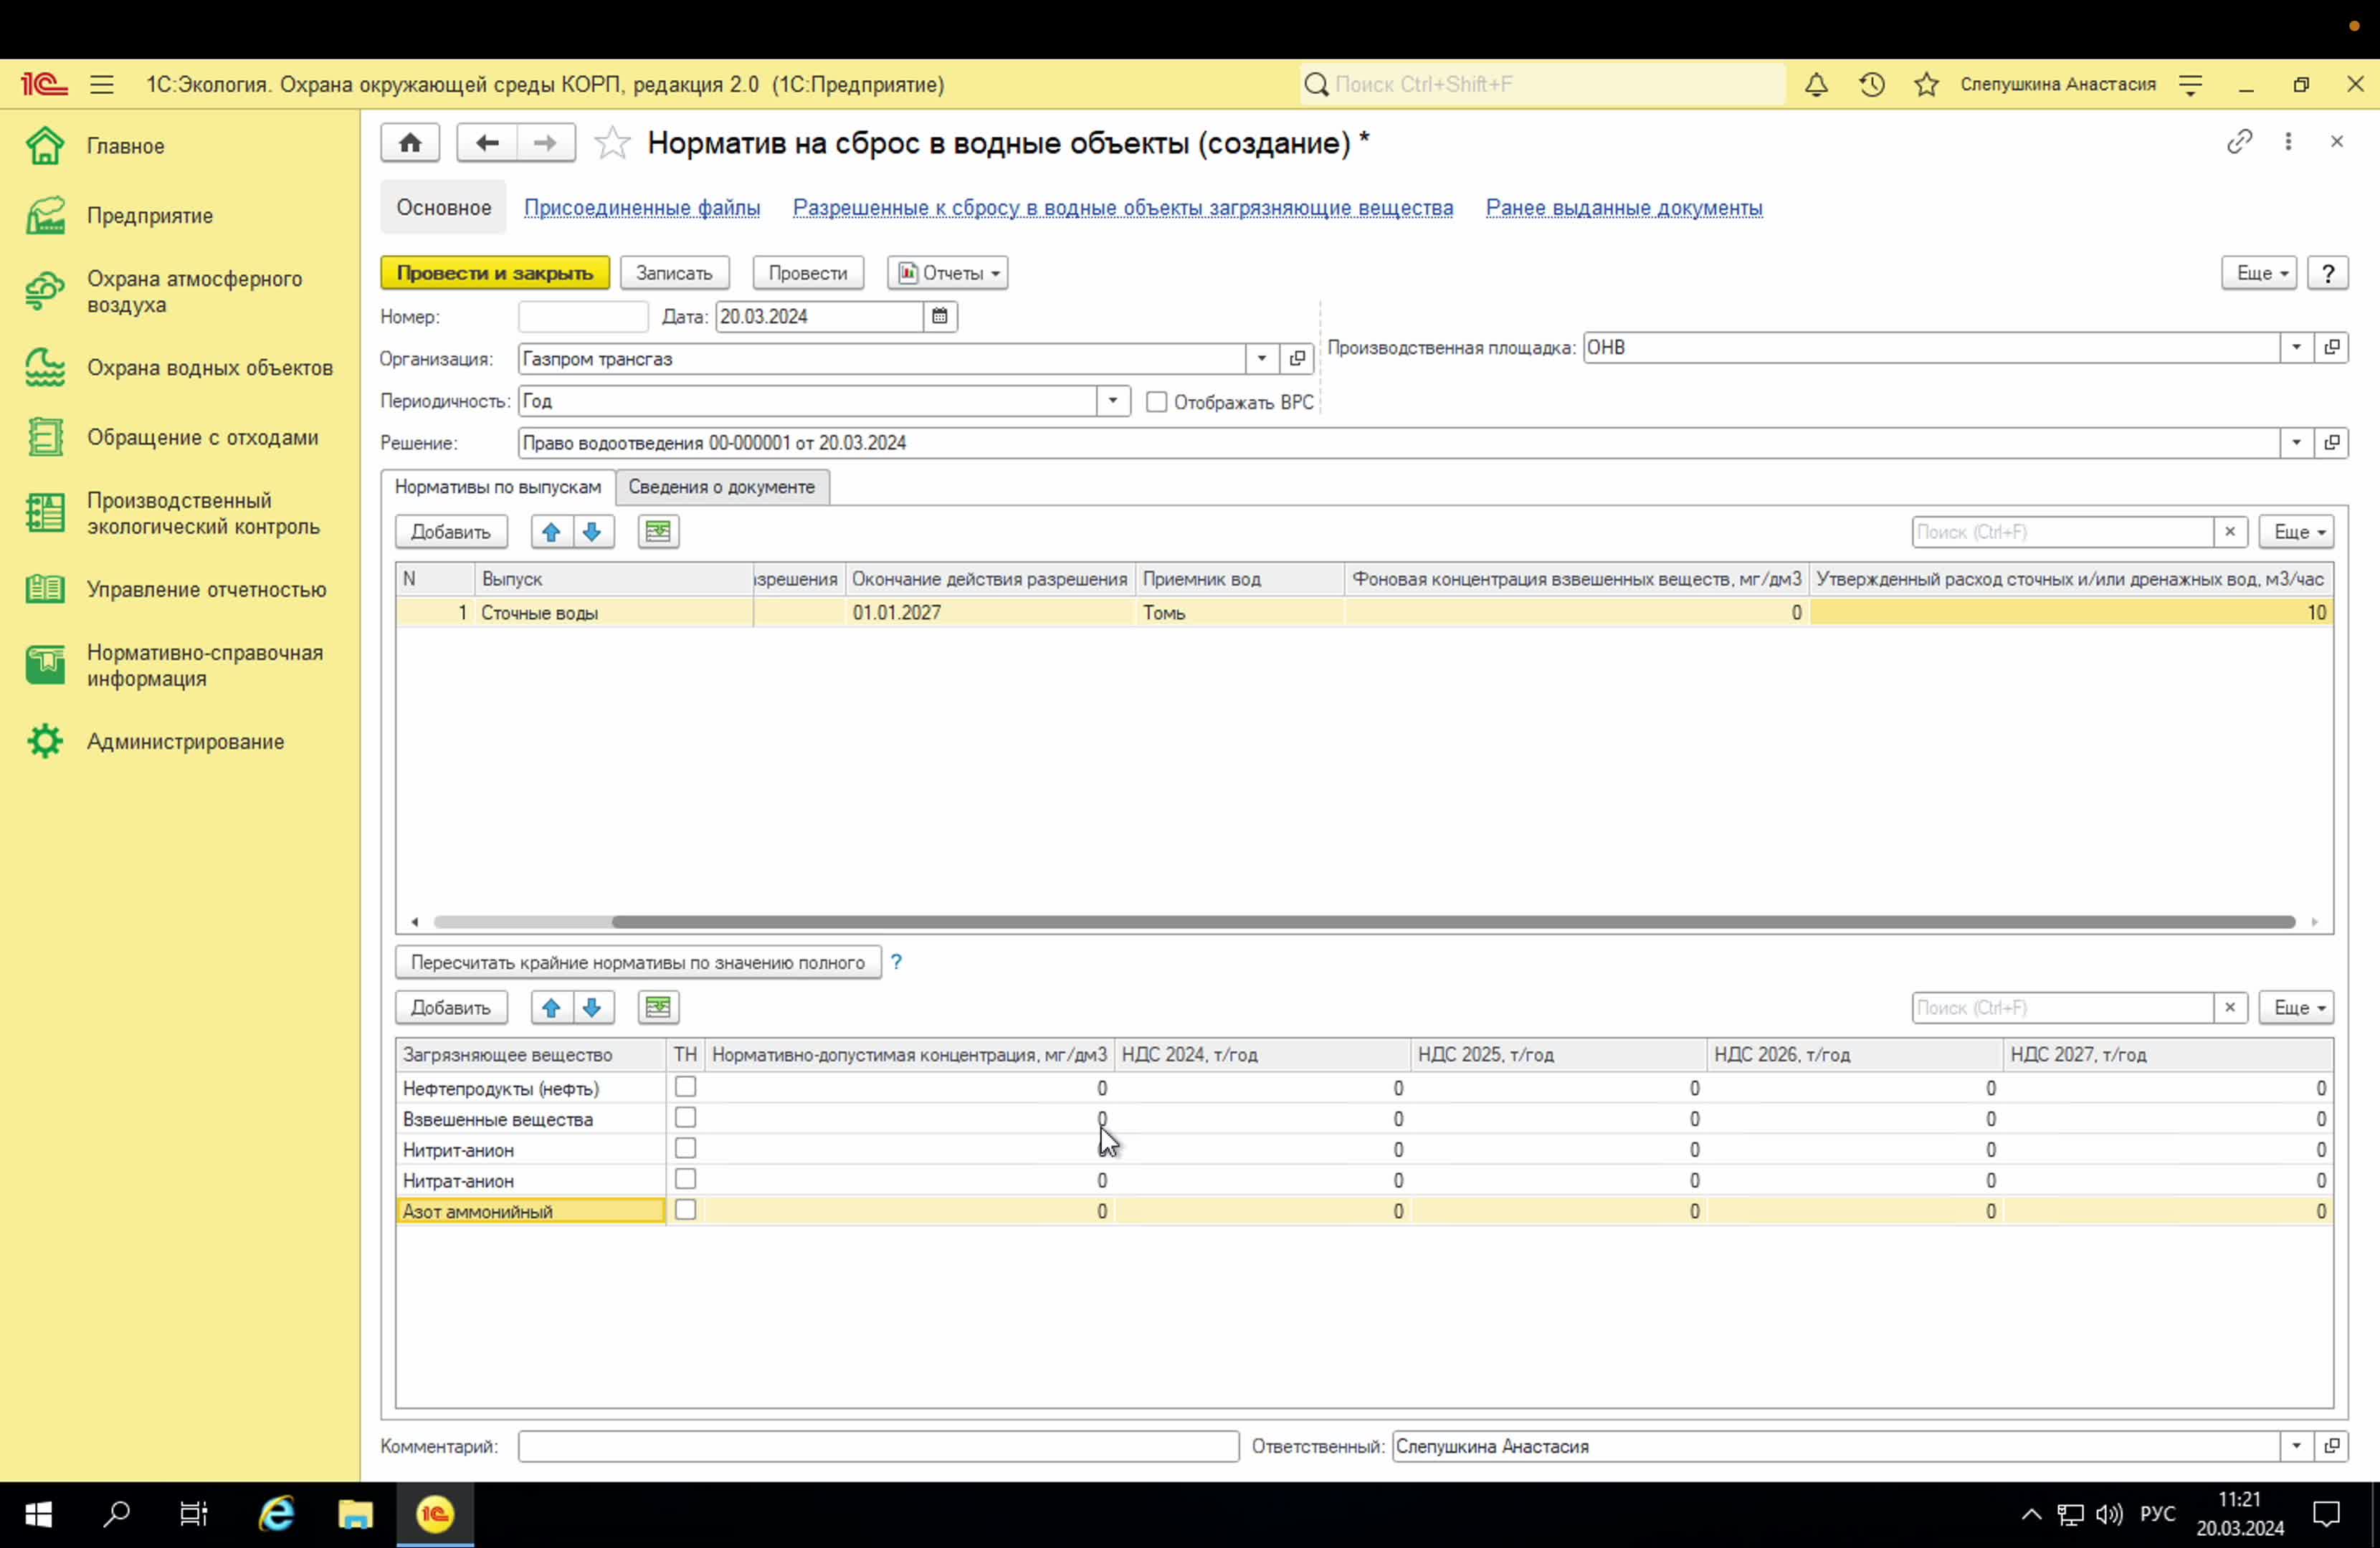Move the выпуск row down
The image size is (2380, 1548).
[x=592, y=532]
